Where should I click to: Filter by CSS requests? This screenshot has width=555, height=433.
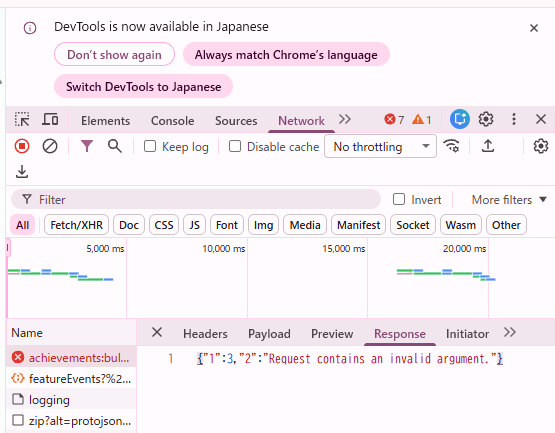coord(164,225)
